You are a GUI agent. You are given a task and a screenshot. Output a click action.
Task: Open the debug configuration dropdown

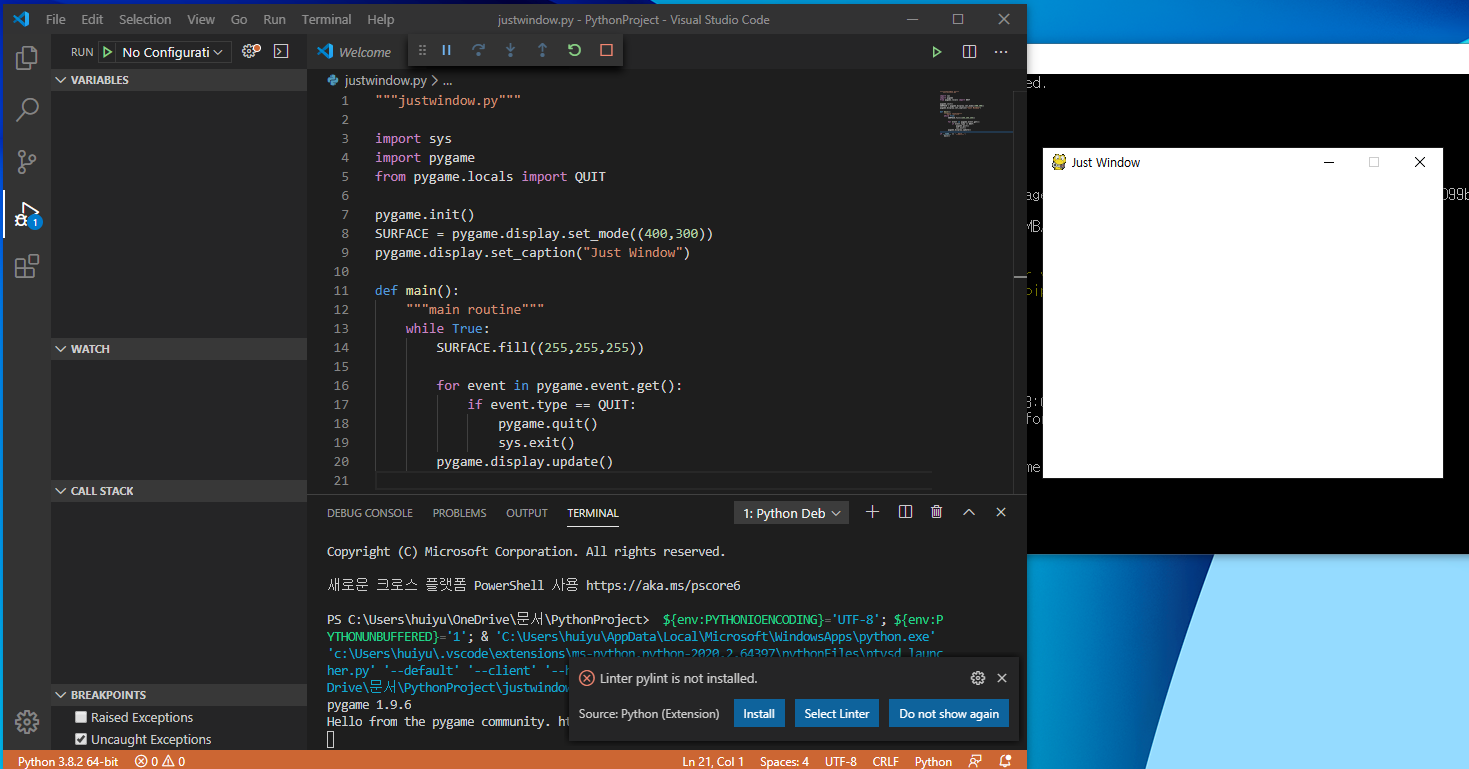point(175,52)
